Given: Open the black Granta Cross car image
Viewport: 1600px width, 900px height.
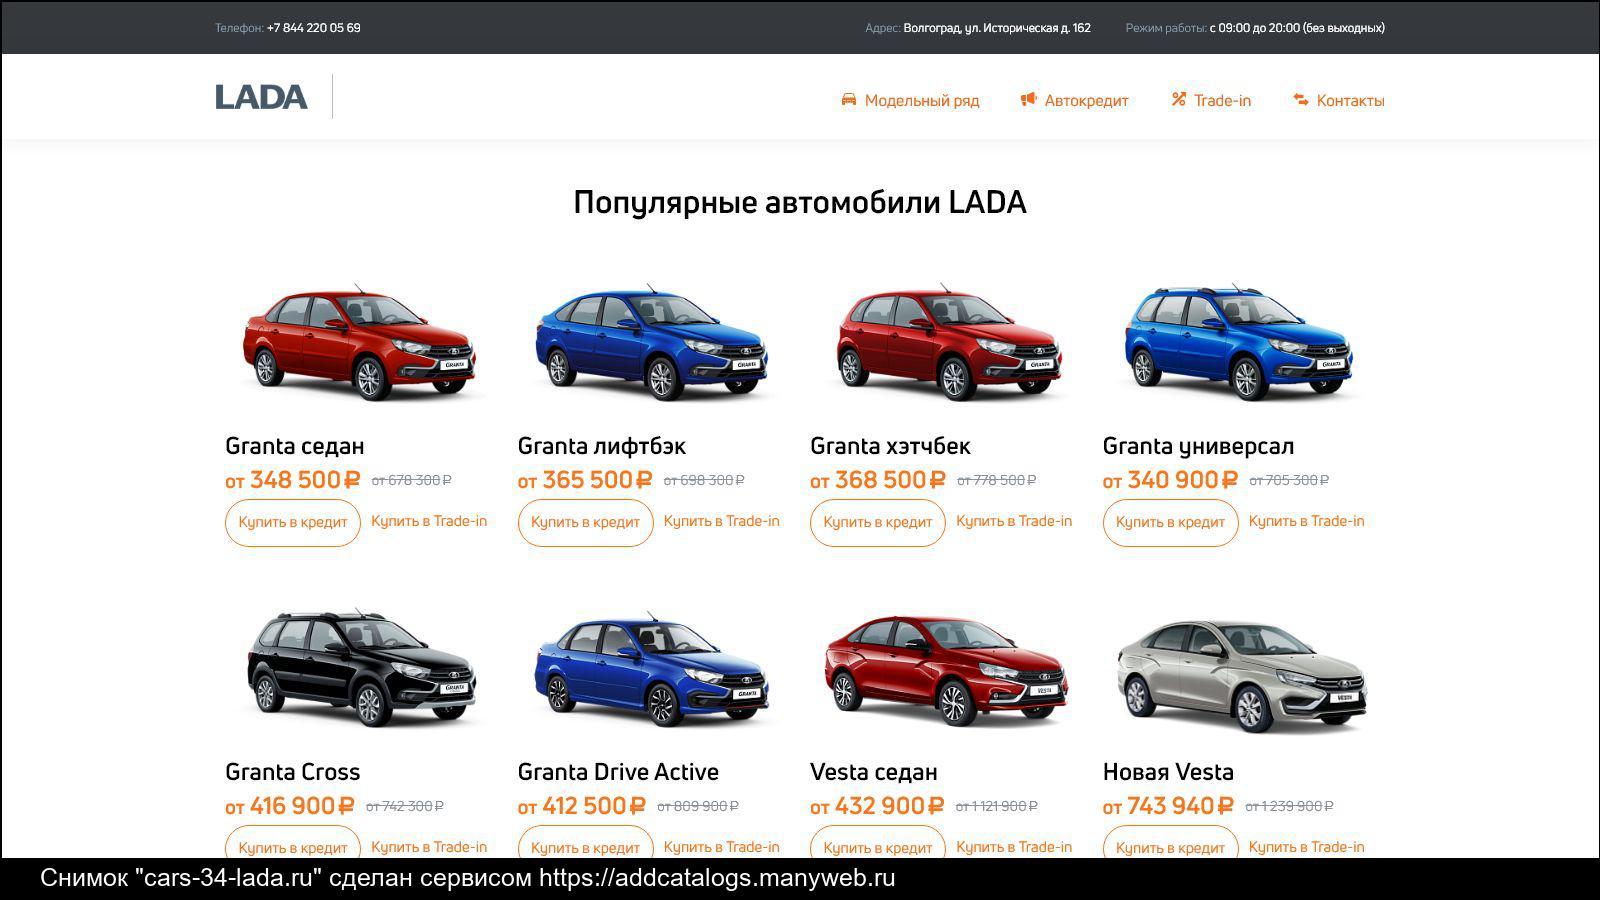Looking at the screenshot, I should click(x=361, y=668).
